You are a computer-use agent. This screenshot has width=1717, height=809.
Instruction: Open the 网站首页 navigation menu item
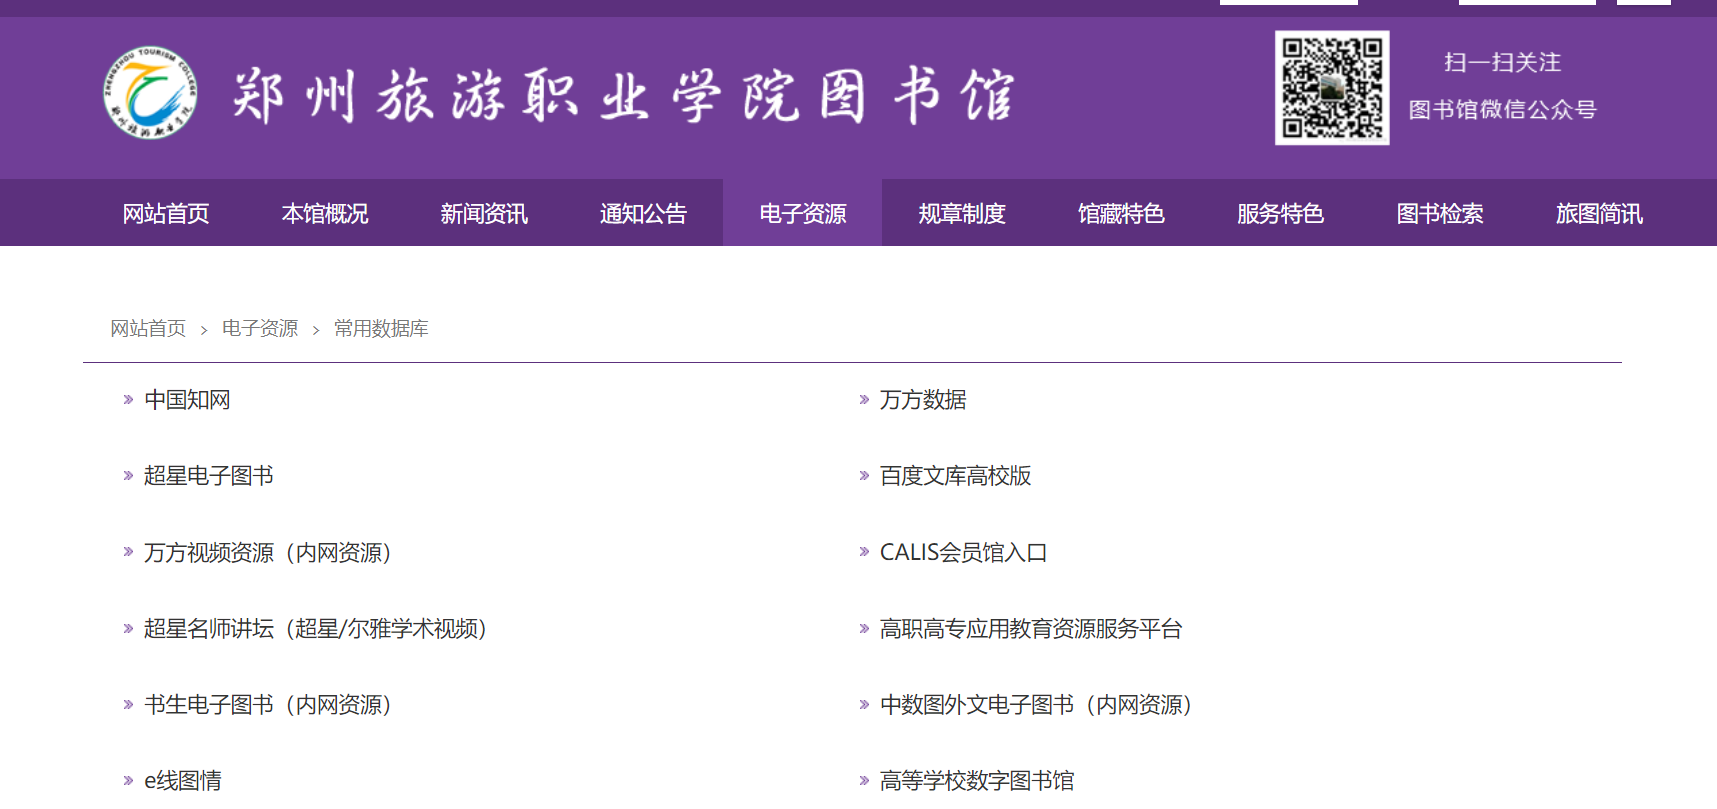tap(166, 213)
